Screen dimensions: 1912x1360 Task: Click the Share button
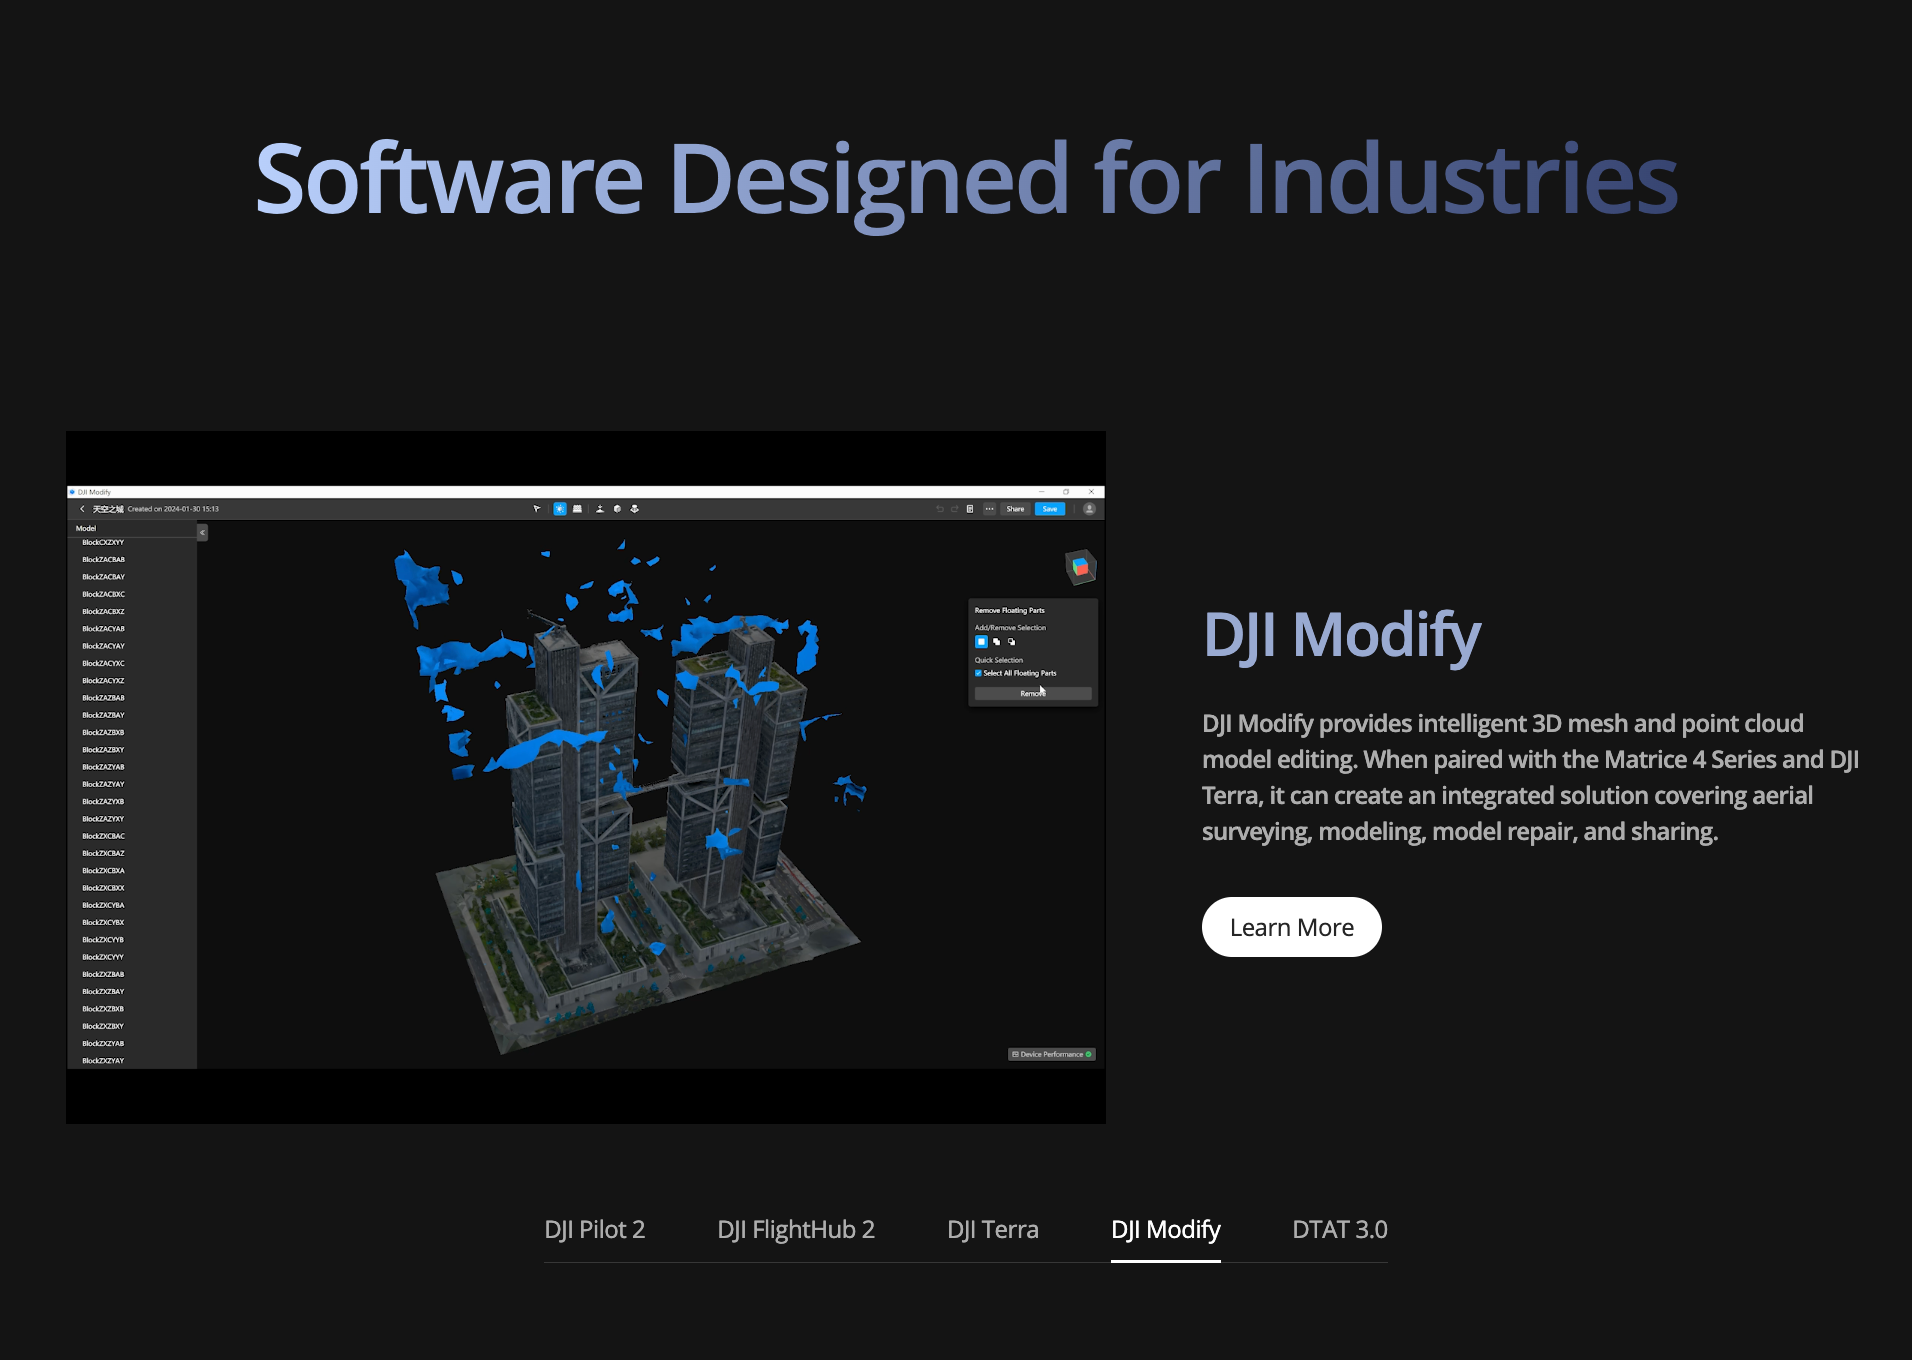(x=1015, y=509)
